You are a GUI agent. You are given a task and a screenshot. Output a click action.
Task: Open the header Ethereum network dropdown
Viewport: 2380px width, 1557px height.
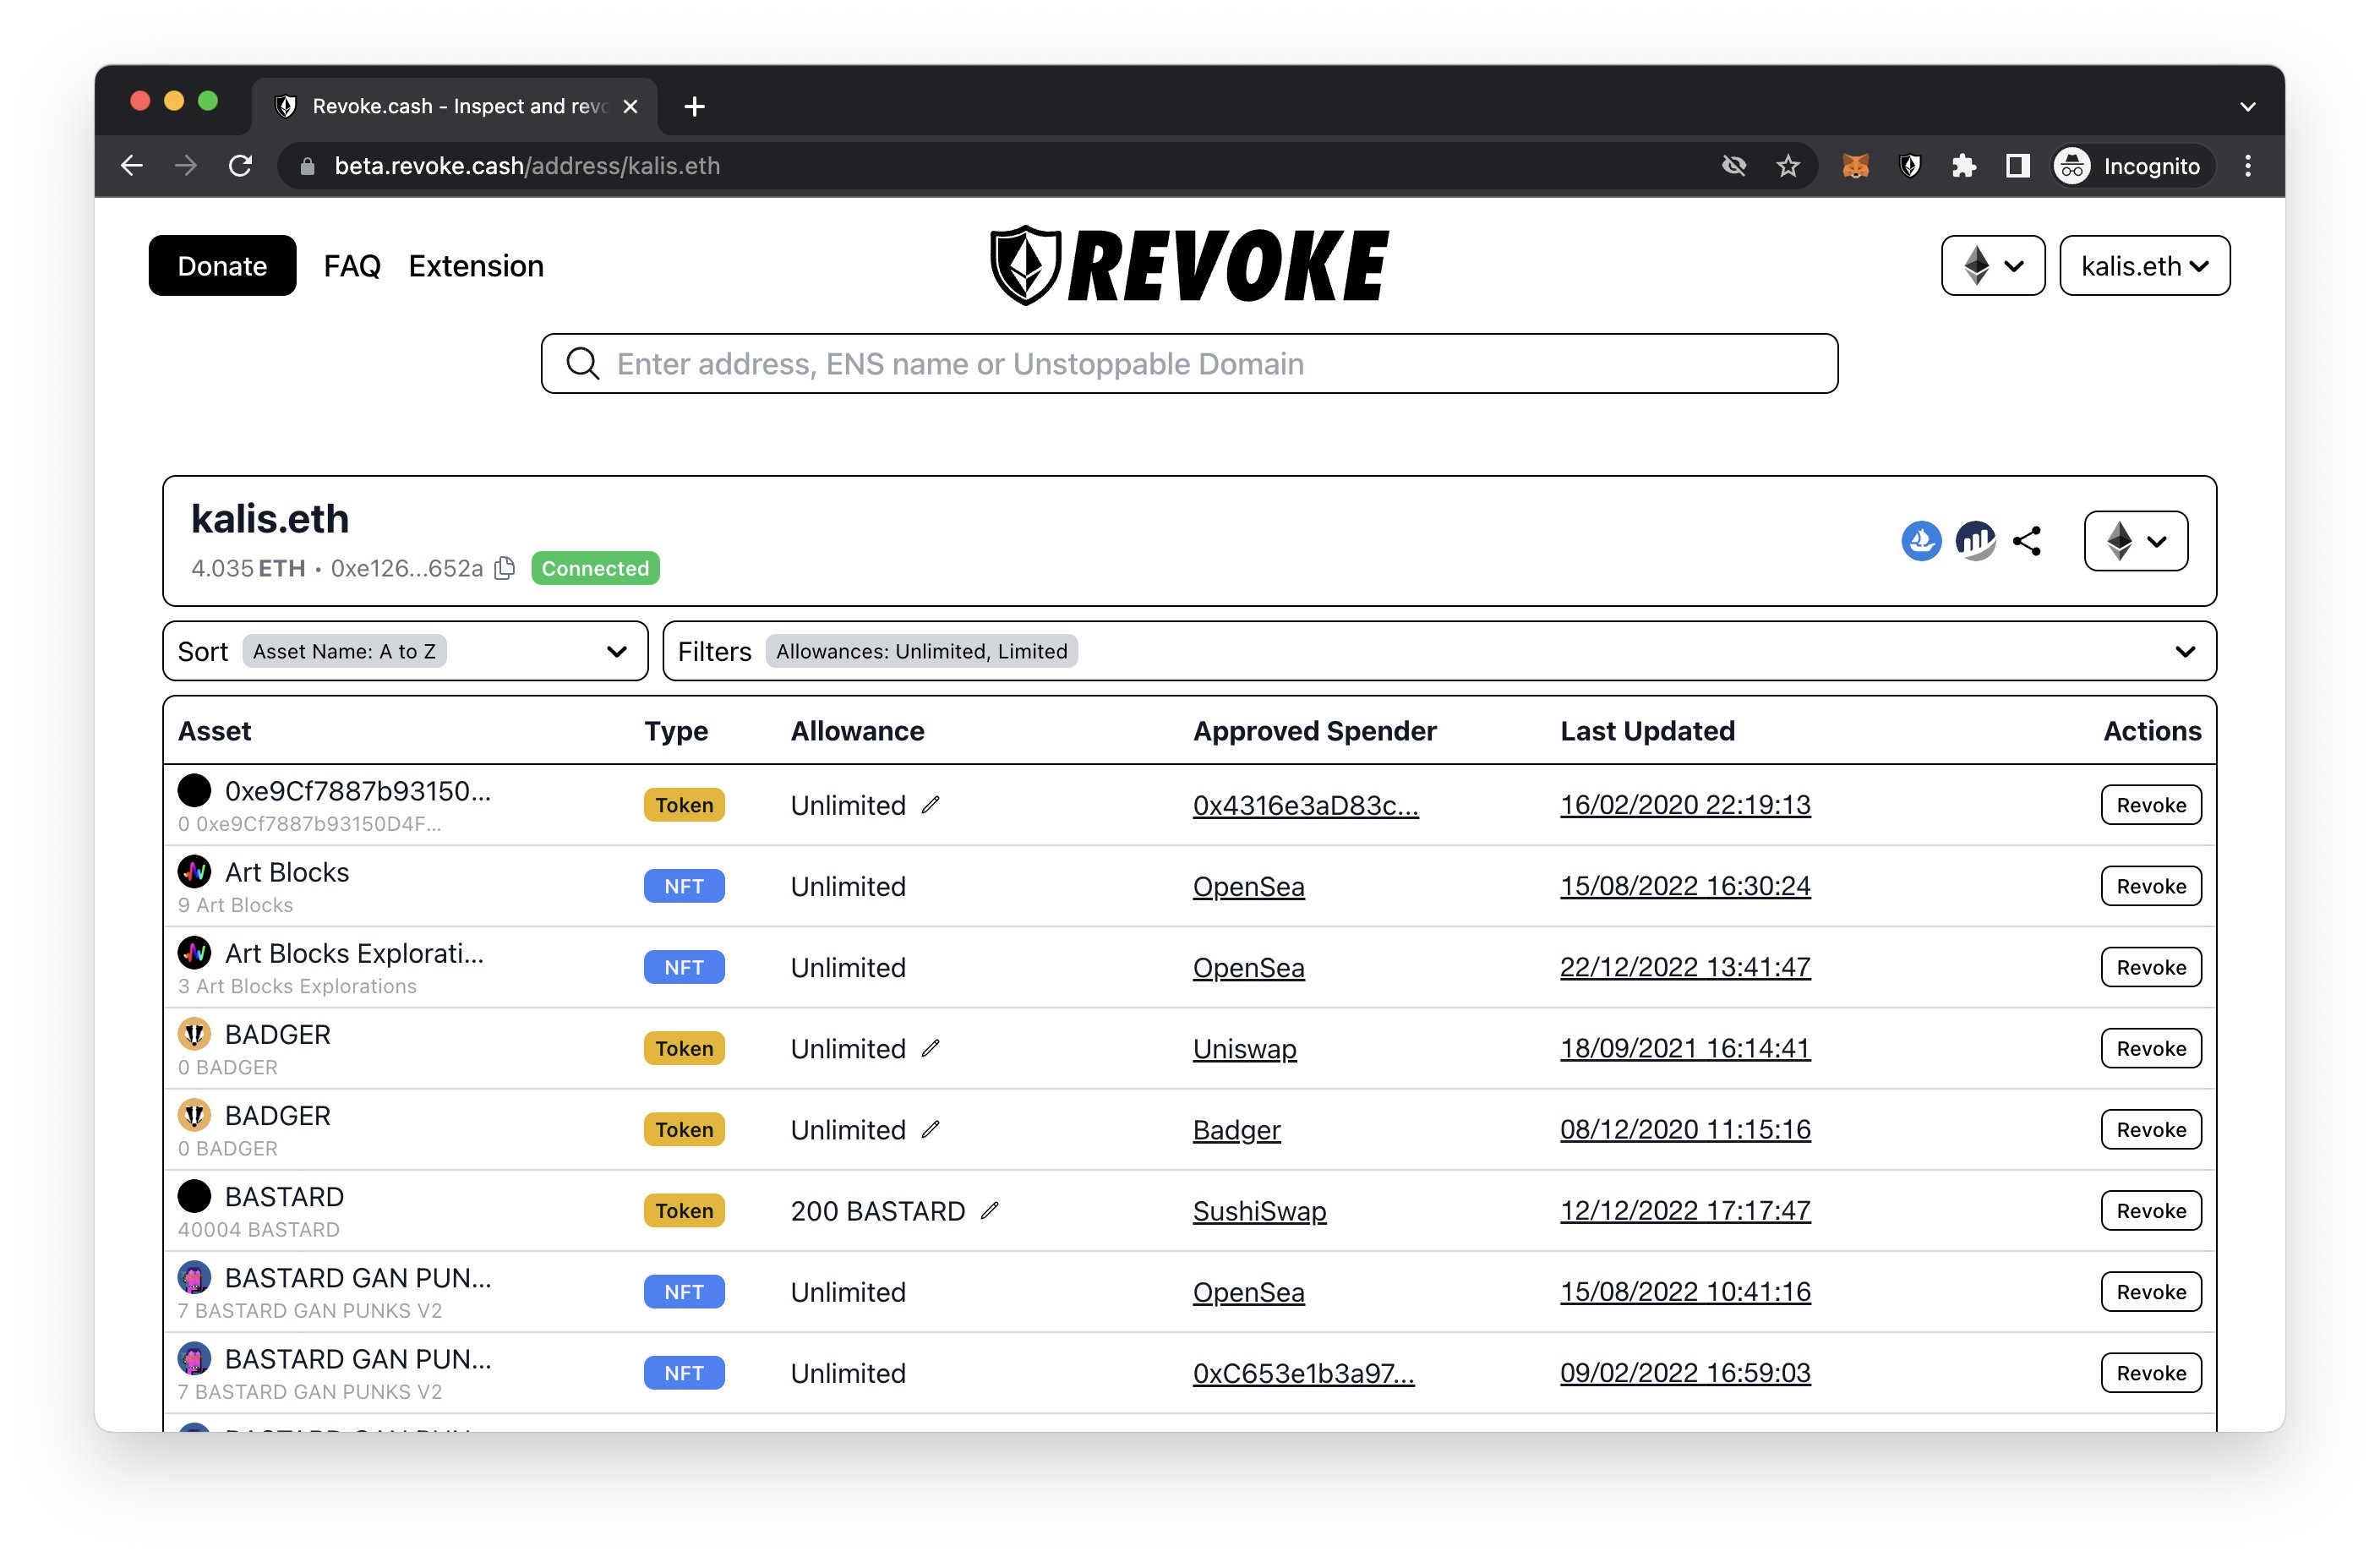(x=1993, y=266)
